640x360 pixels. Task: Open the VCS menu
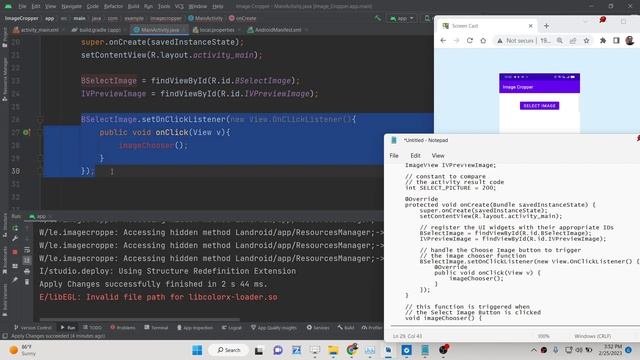click(x=179, y=7)
